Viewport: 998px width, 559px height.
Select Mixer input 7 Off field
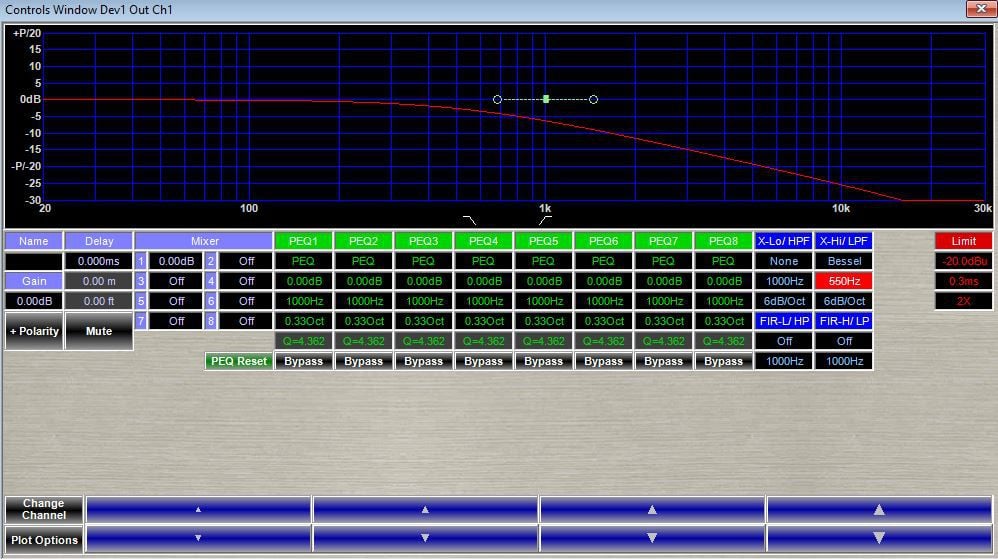click(x=176, y=321)
